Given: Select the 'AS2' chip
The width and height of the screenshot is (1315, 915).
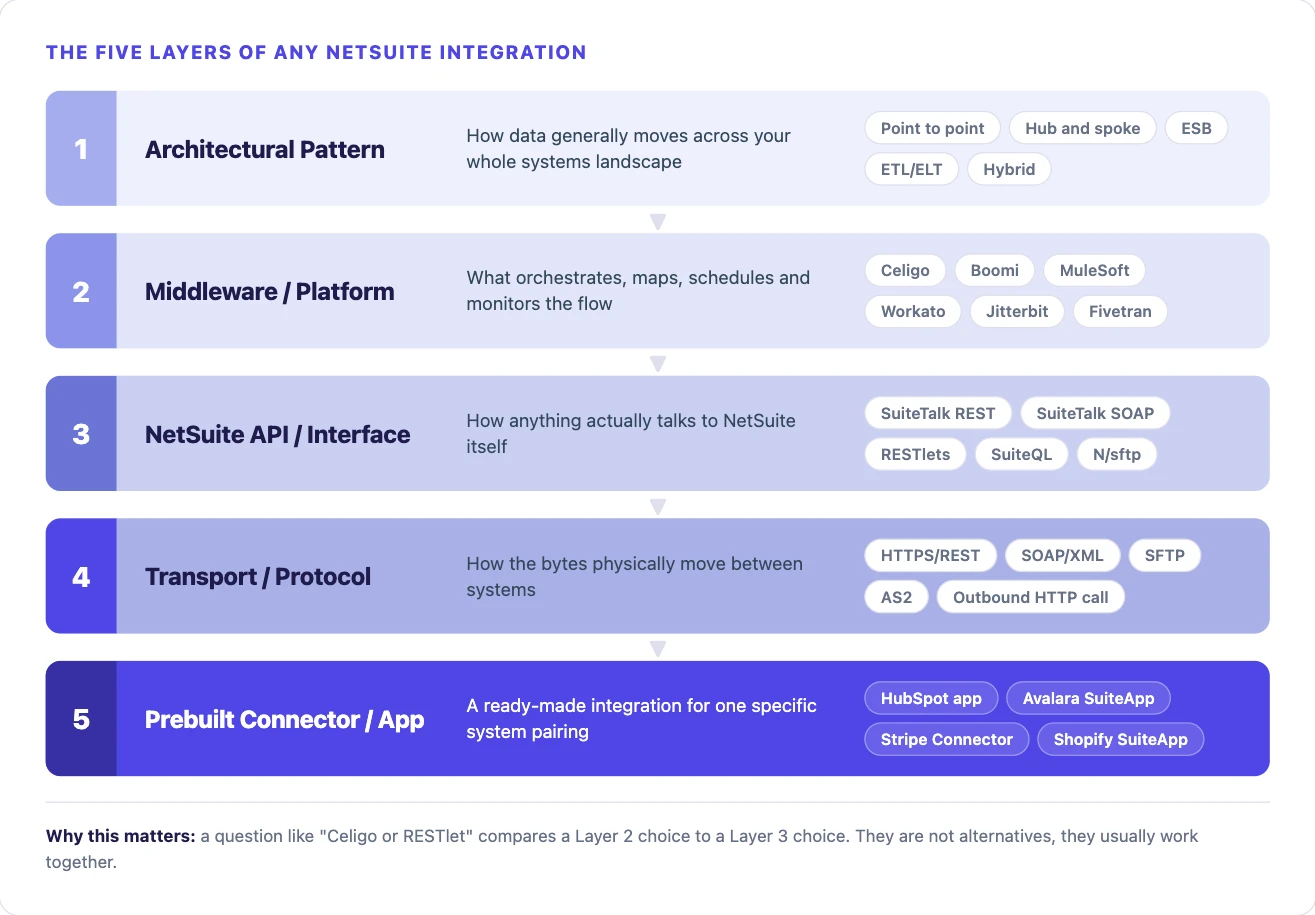Looking at the screenshot, I should pos(896,597).
